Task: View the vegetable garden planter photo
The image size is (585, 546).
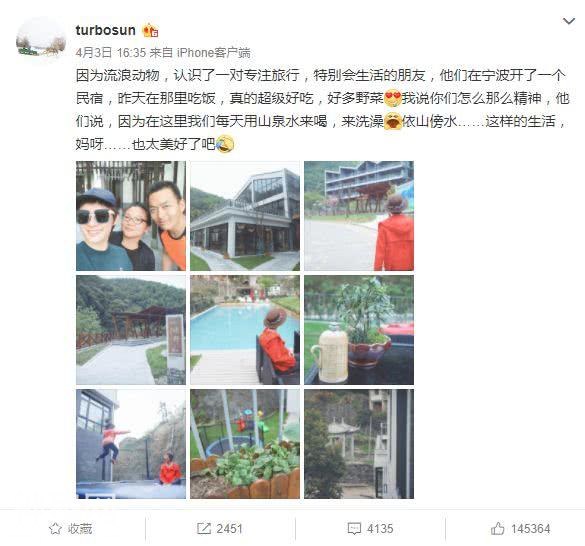Action: click(x=245, y=444)
